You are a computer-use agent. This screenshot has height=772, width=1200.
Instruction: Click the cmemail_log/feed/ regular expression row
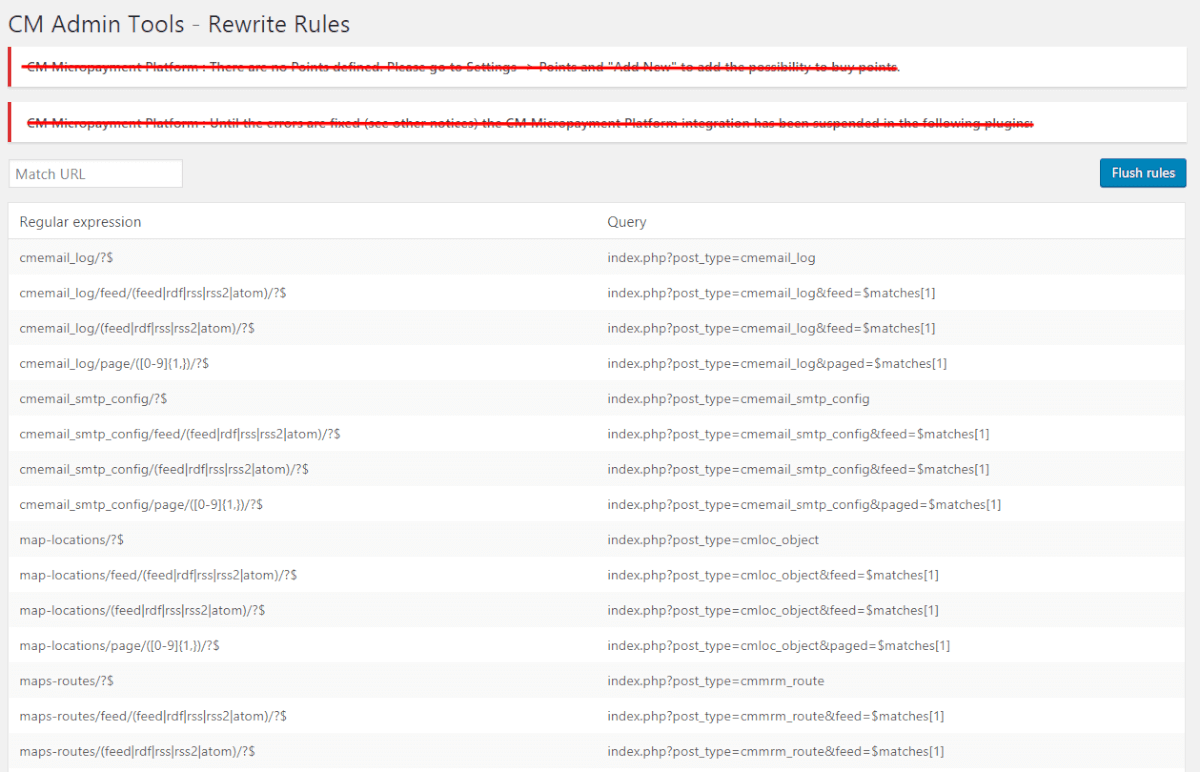click(x=153, y=293)
